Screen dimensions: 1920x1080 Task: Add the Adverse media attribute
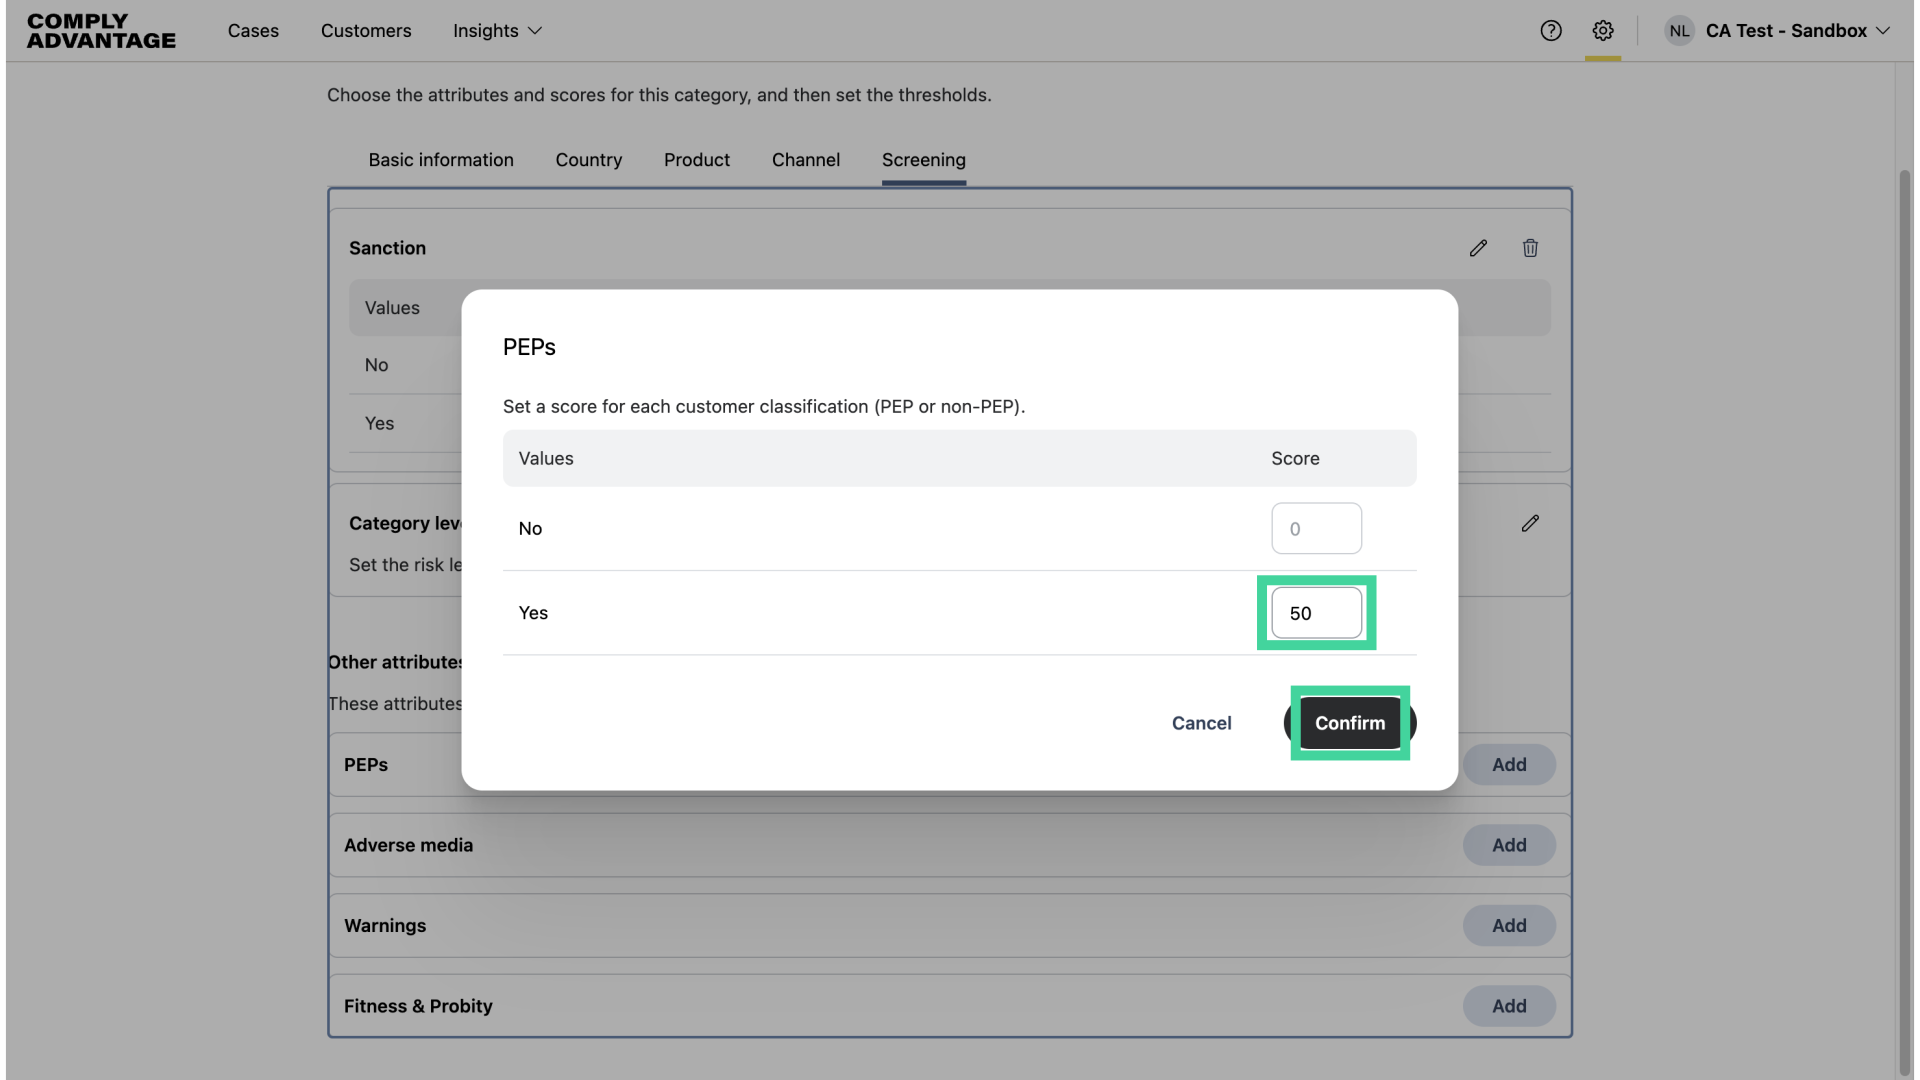1509,845
